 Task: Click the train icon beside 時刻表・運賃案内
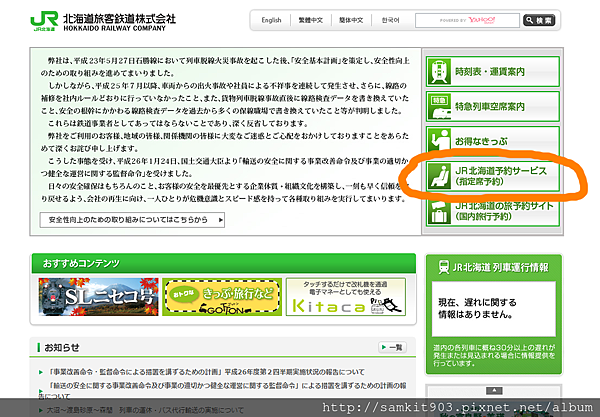(x=439, y=72)
